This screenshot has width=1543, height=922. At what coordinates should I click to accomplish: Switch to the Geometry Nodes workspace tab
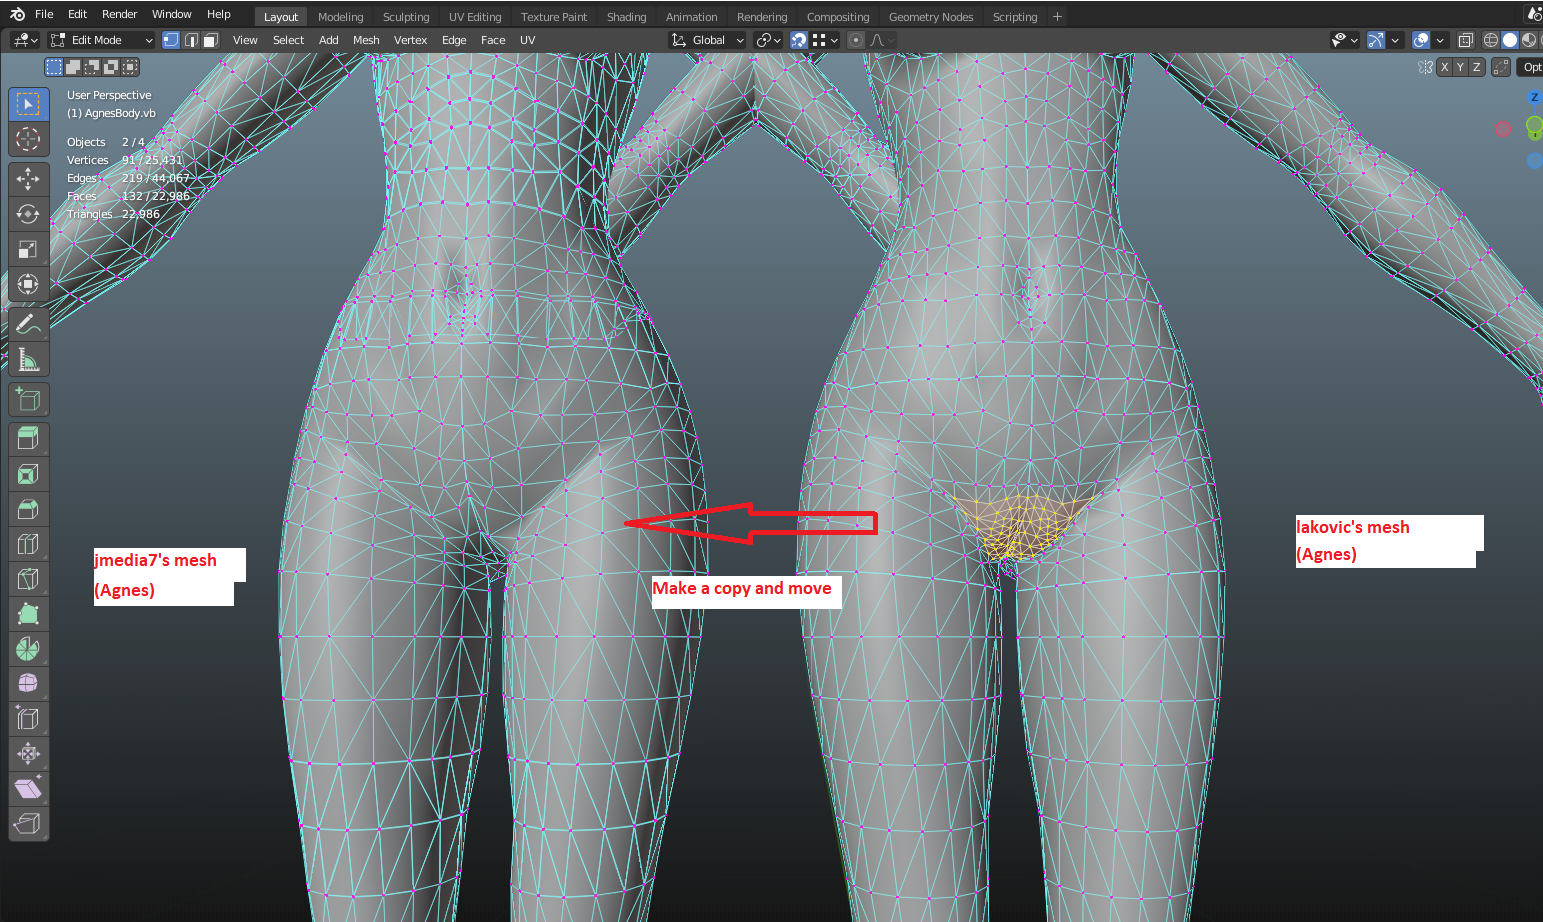[x=931, y=17]
